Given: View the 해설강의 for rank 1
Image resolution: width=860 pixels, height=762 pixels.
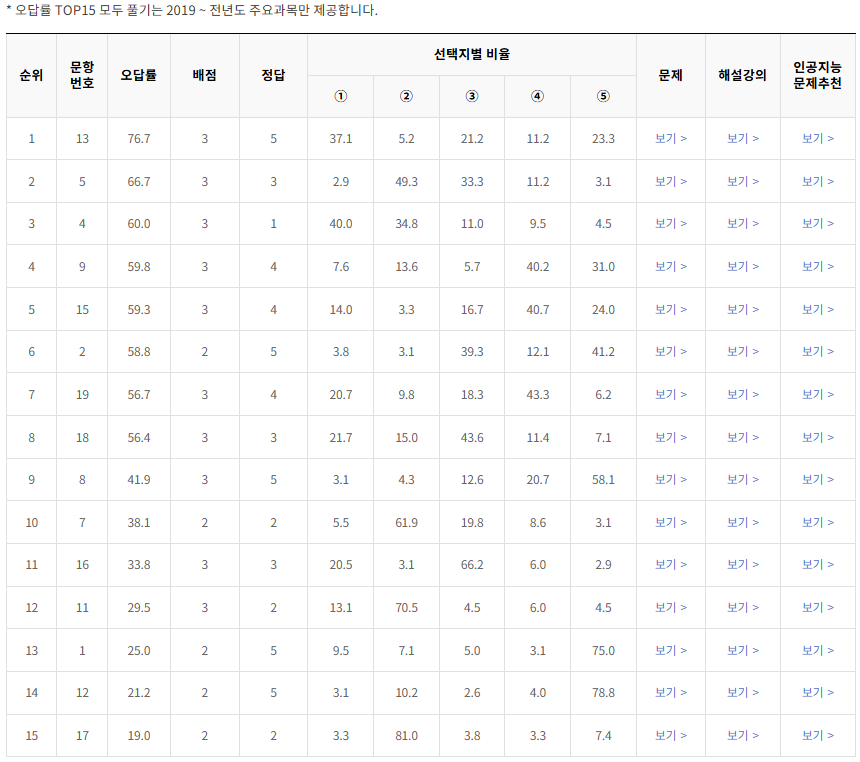Looking at the screenshot, I should pos(743,138).
